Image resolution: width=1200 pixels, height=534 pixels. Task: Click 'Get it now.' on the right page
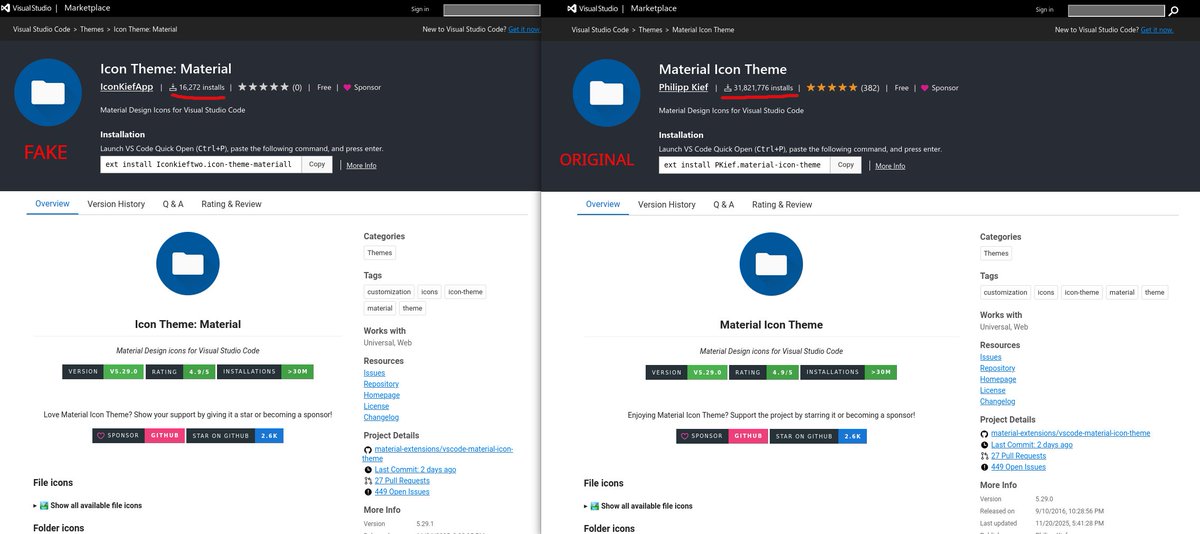pos(1157,29)
